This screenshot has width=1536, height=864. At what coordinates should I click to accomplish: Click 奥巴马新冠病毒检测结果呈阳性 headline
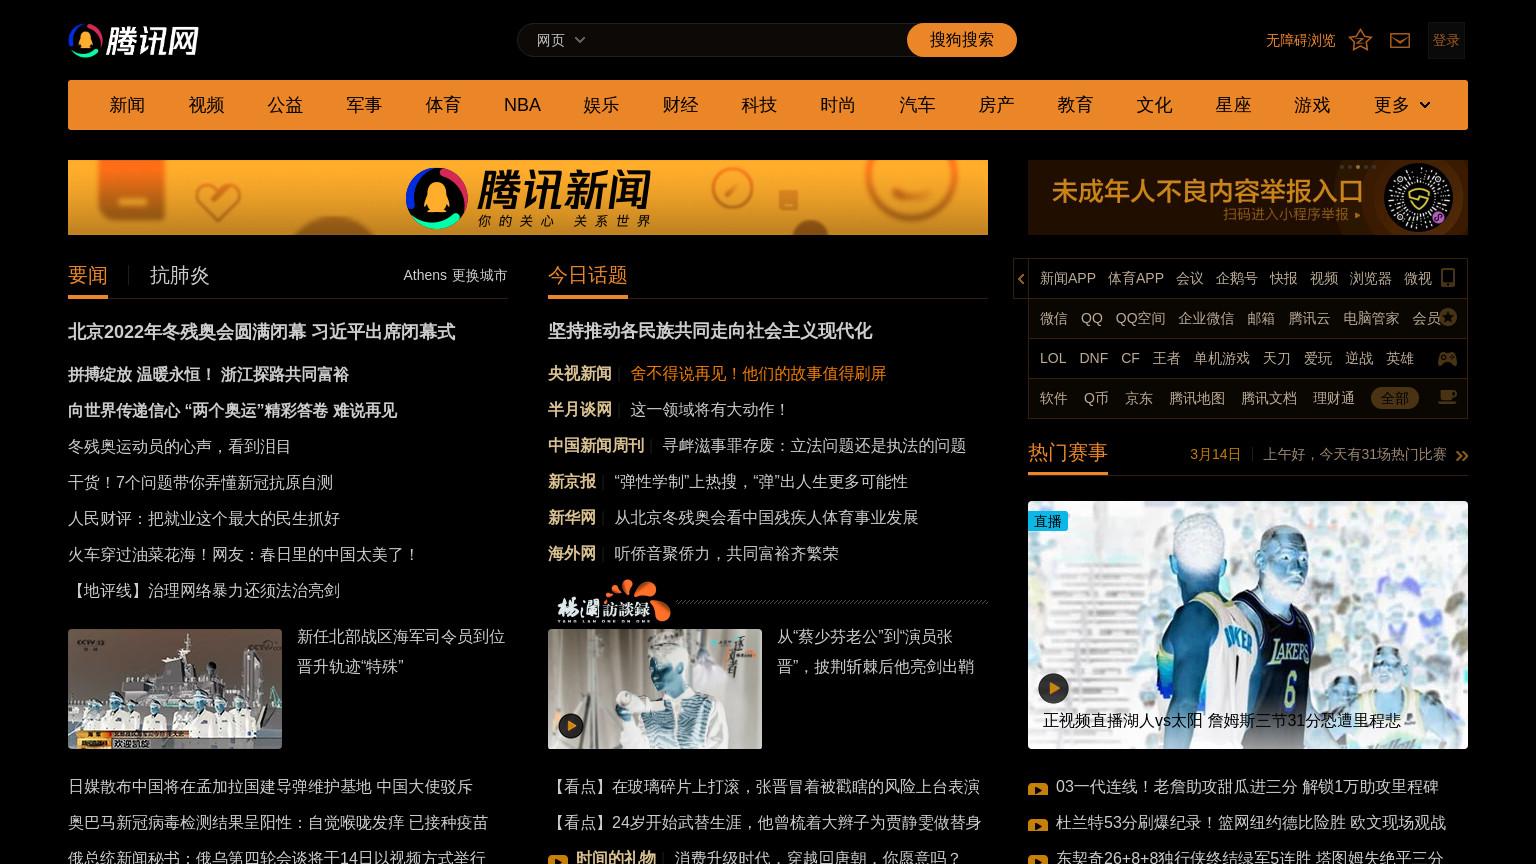click(278, 822)
